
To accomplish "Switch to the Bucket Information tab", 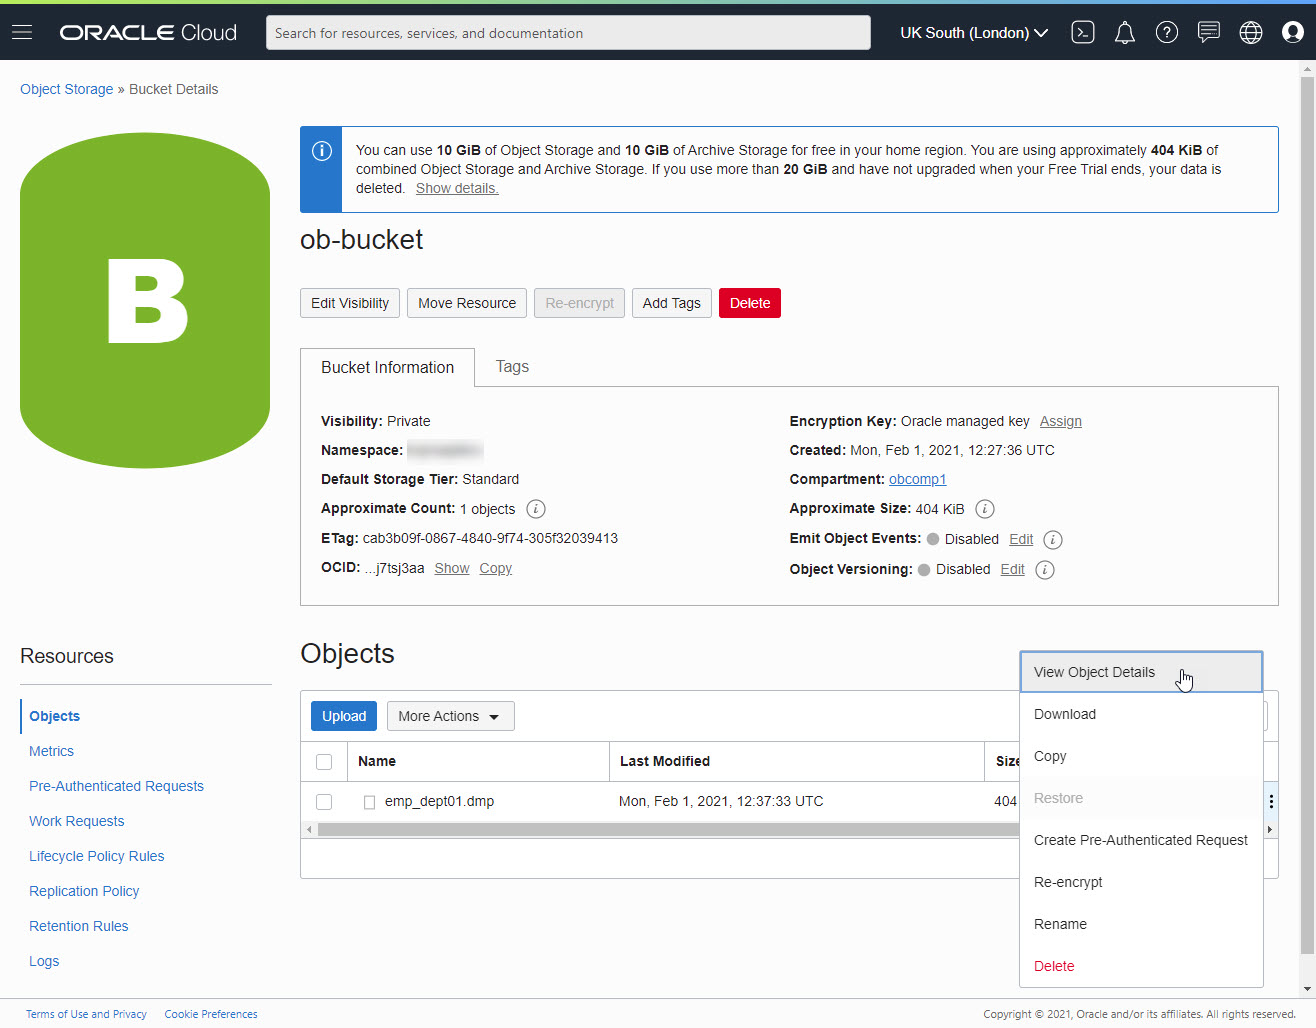I will point(387,367).
